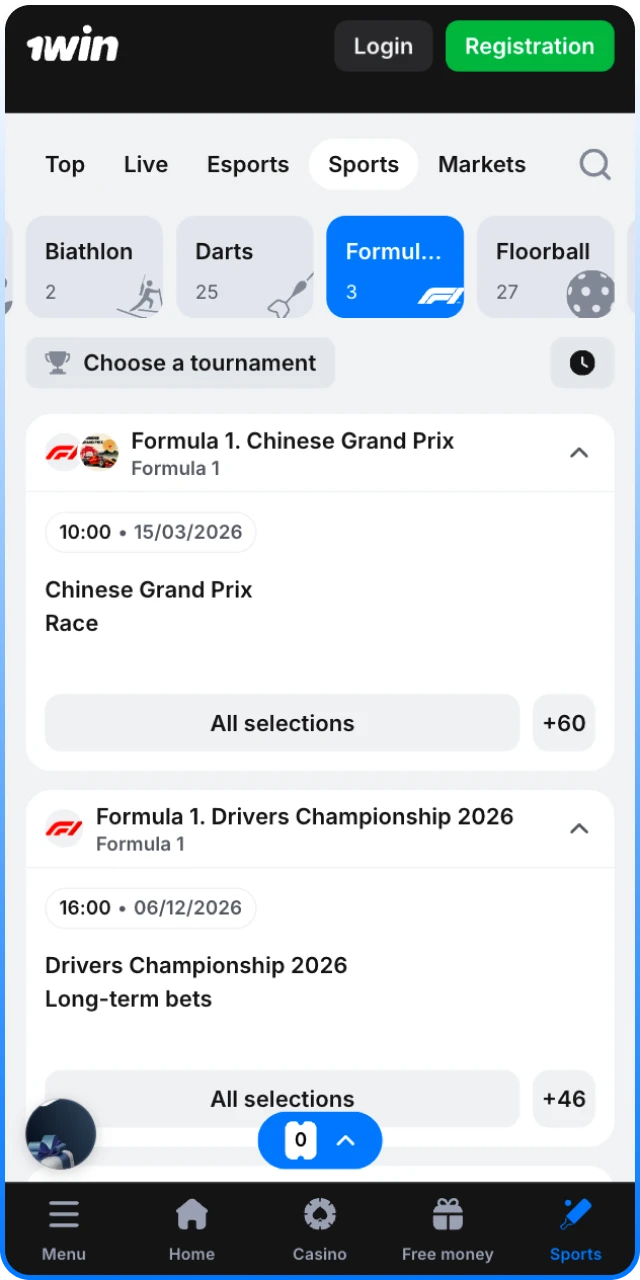This screenshot has height=1280, width=640.
Task: Open the Esports tab
Action: point(247,164)
